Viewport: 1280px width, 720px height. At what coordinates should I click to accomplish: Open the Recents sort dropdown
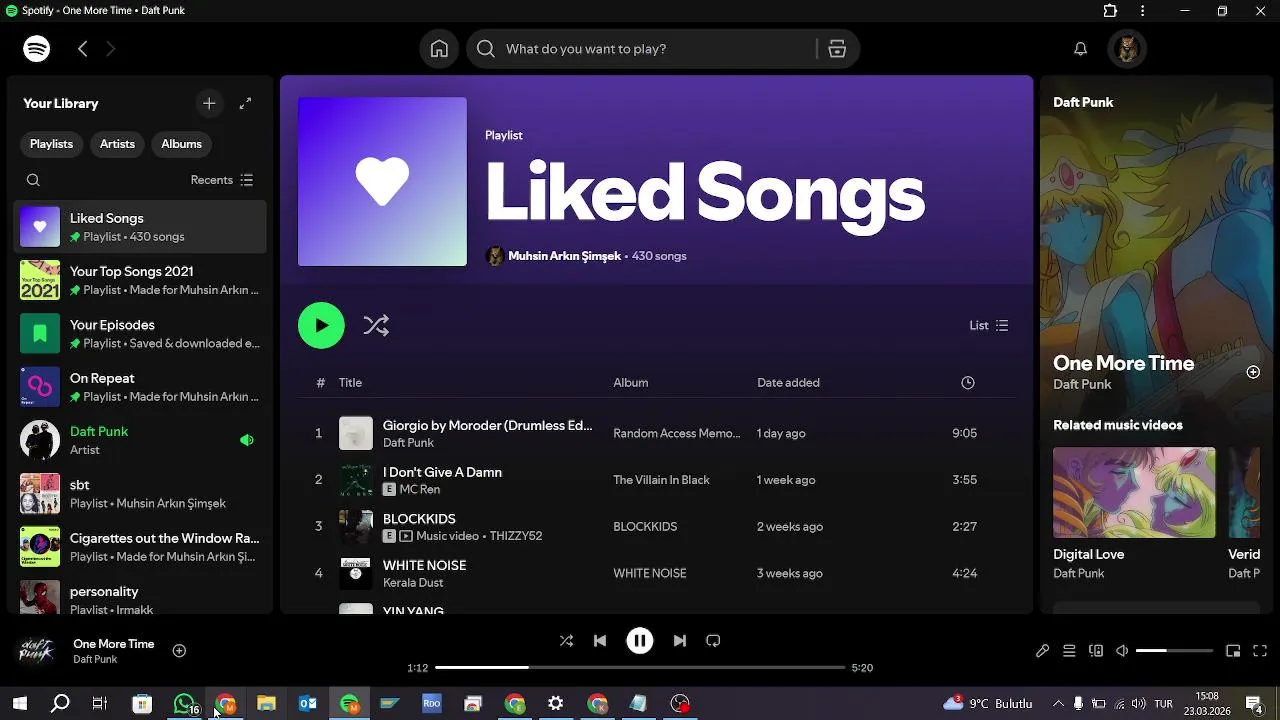click(222, 180)
